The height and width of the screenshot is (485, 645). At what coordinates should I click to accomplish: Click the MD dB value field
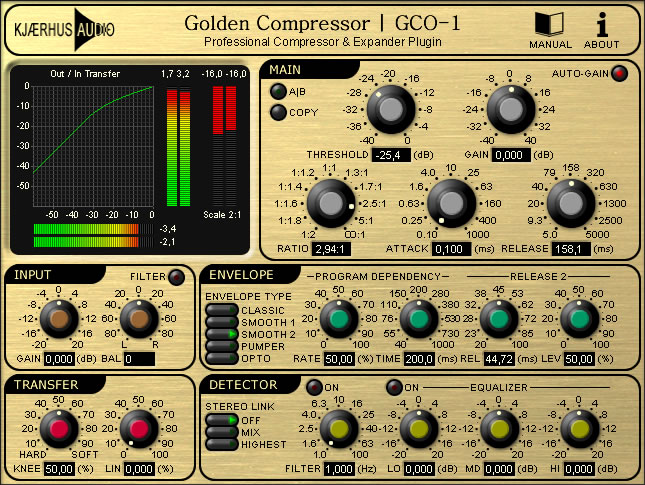(x=499, y=469)
